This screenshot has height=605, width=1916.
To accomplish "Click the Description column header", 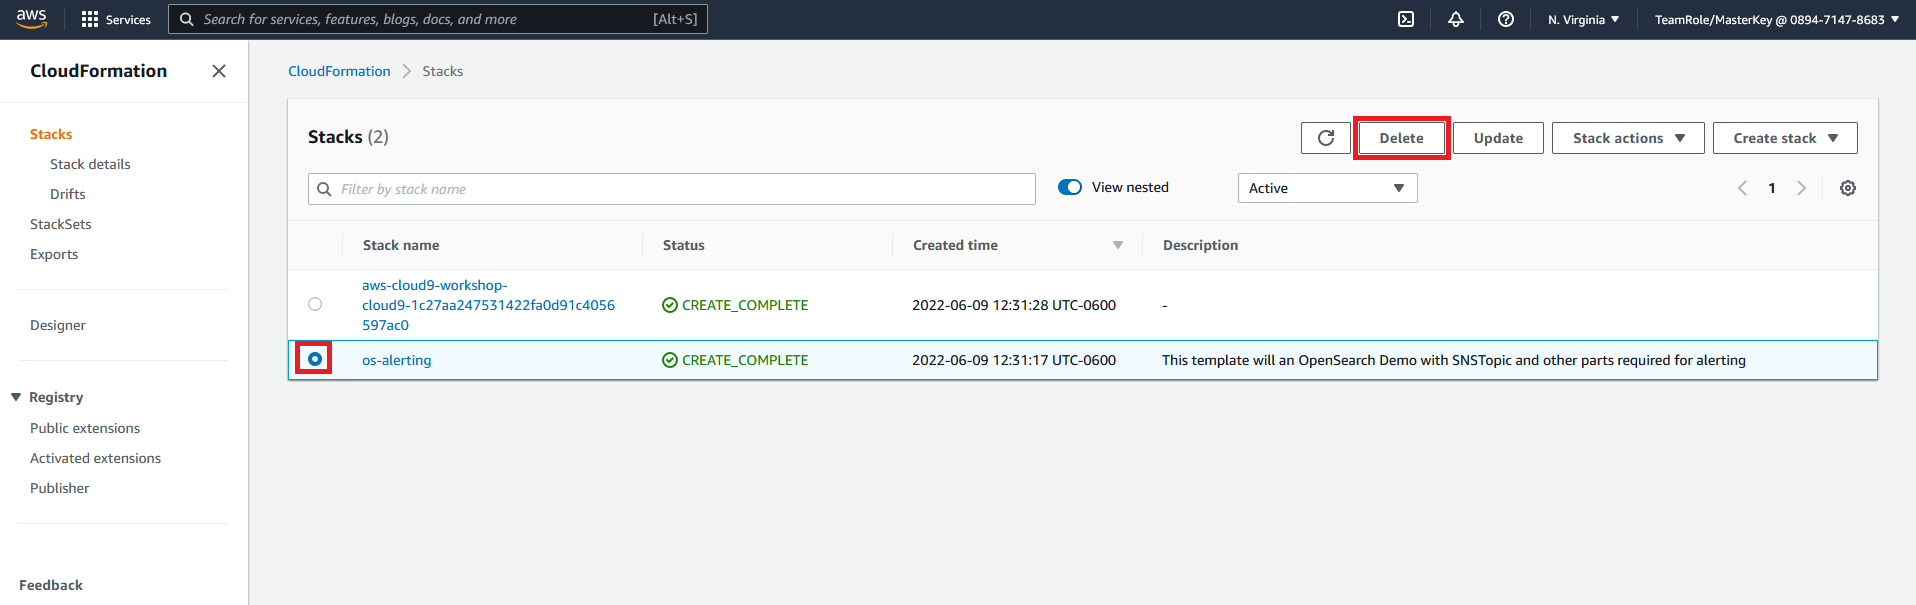I will tap(1200, 245).
